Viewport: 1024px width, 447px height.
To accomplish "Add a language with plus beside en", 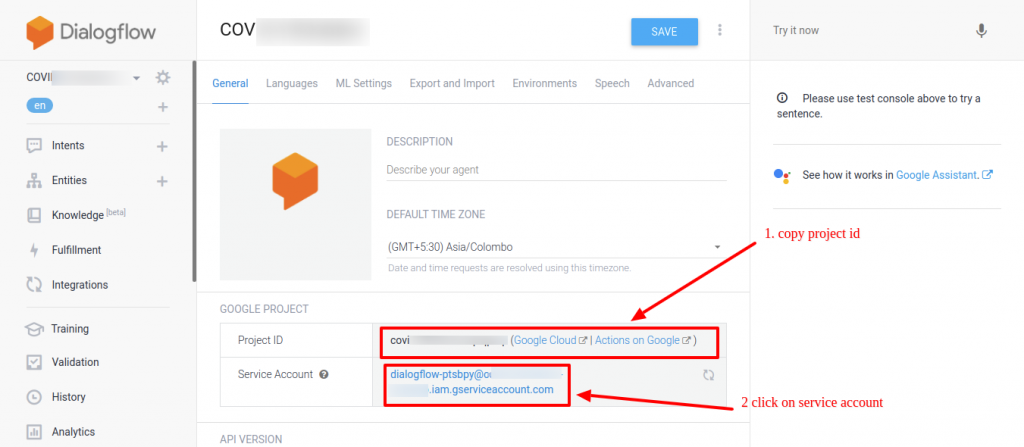I will [163, 107].
